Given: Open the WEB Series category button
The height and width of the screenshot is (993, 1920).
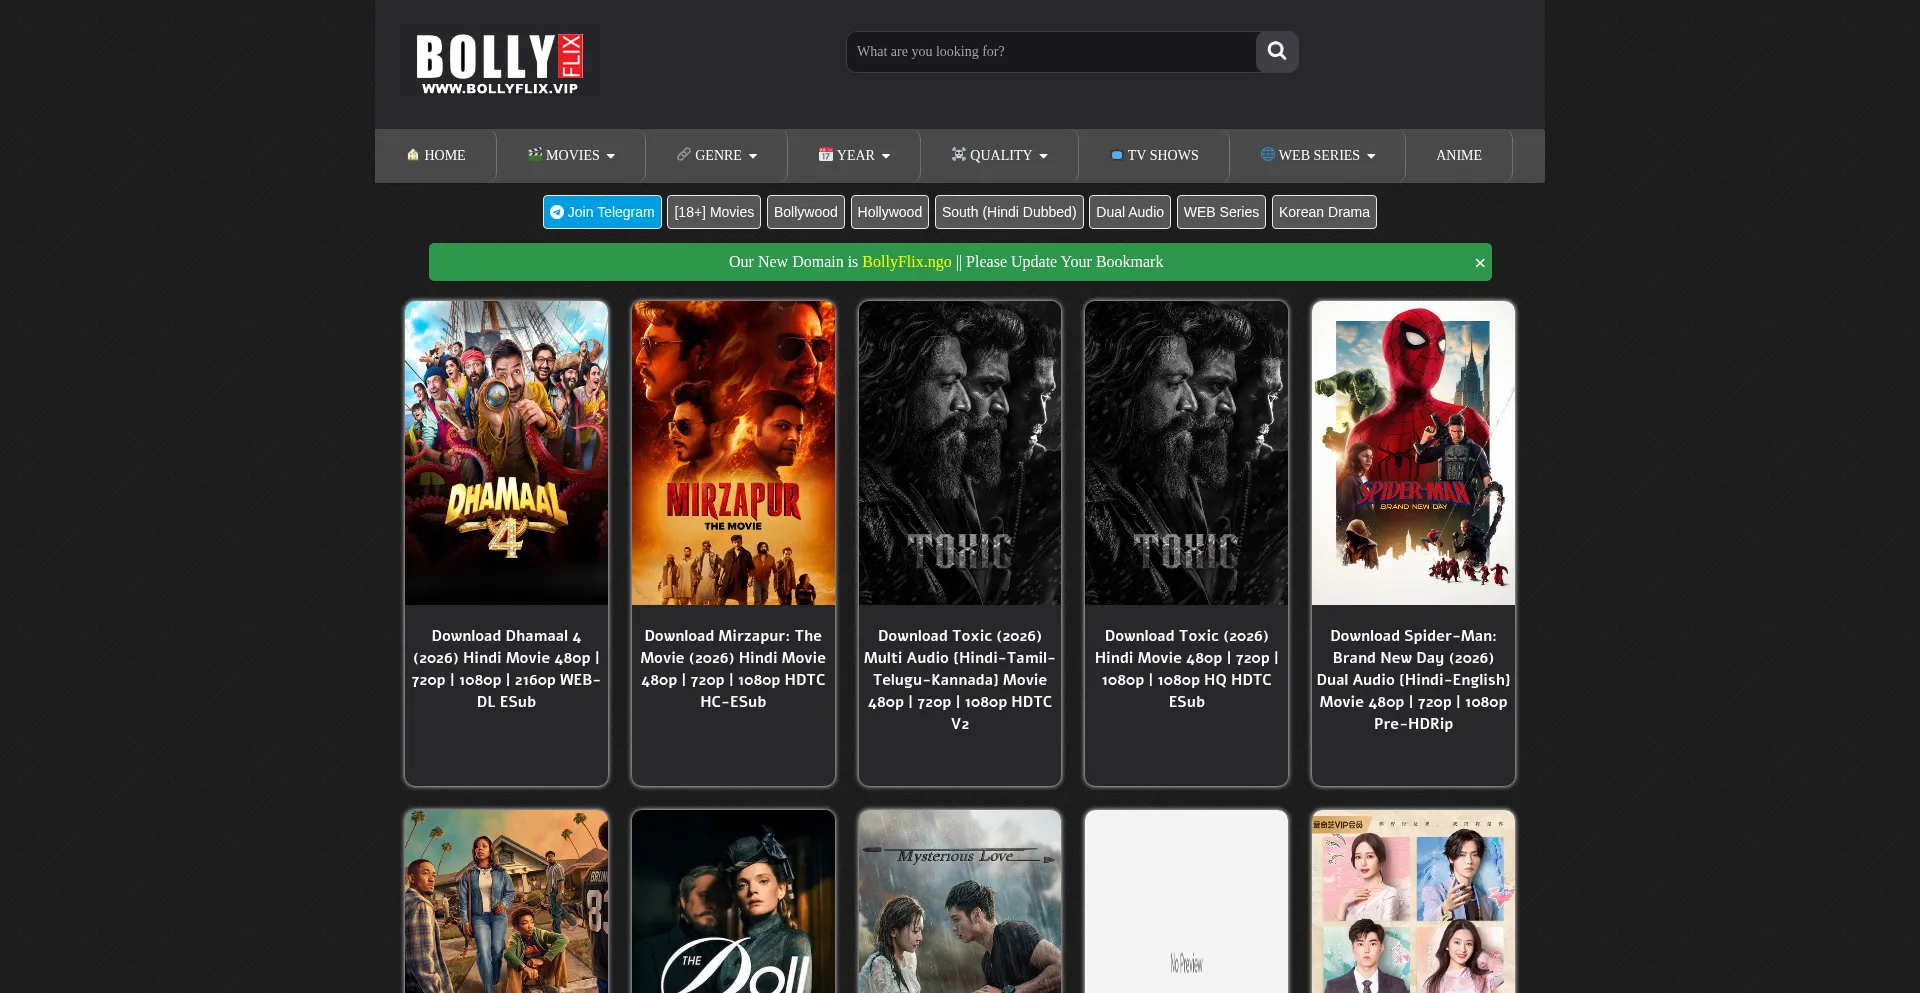Looking at the screenshot, I should tap(1221, 212).
